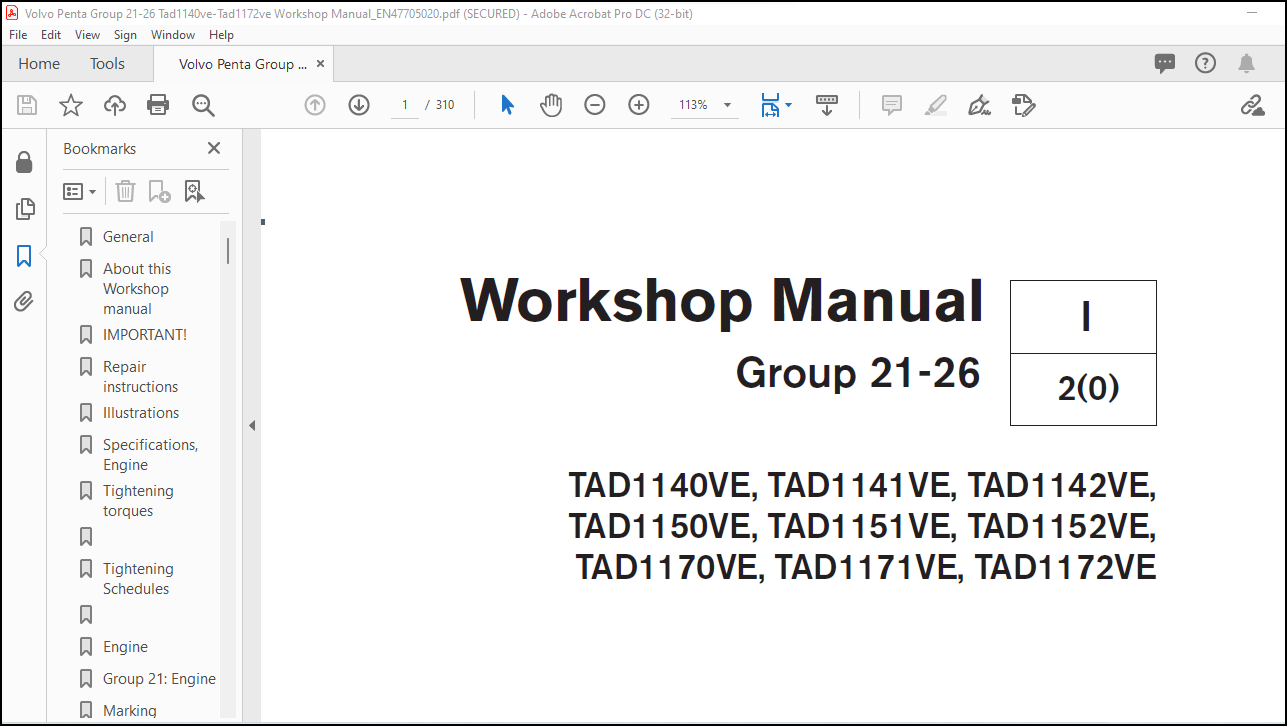Open the General bookmark

pos(128,237)
